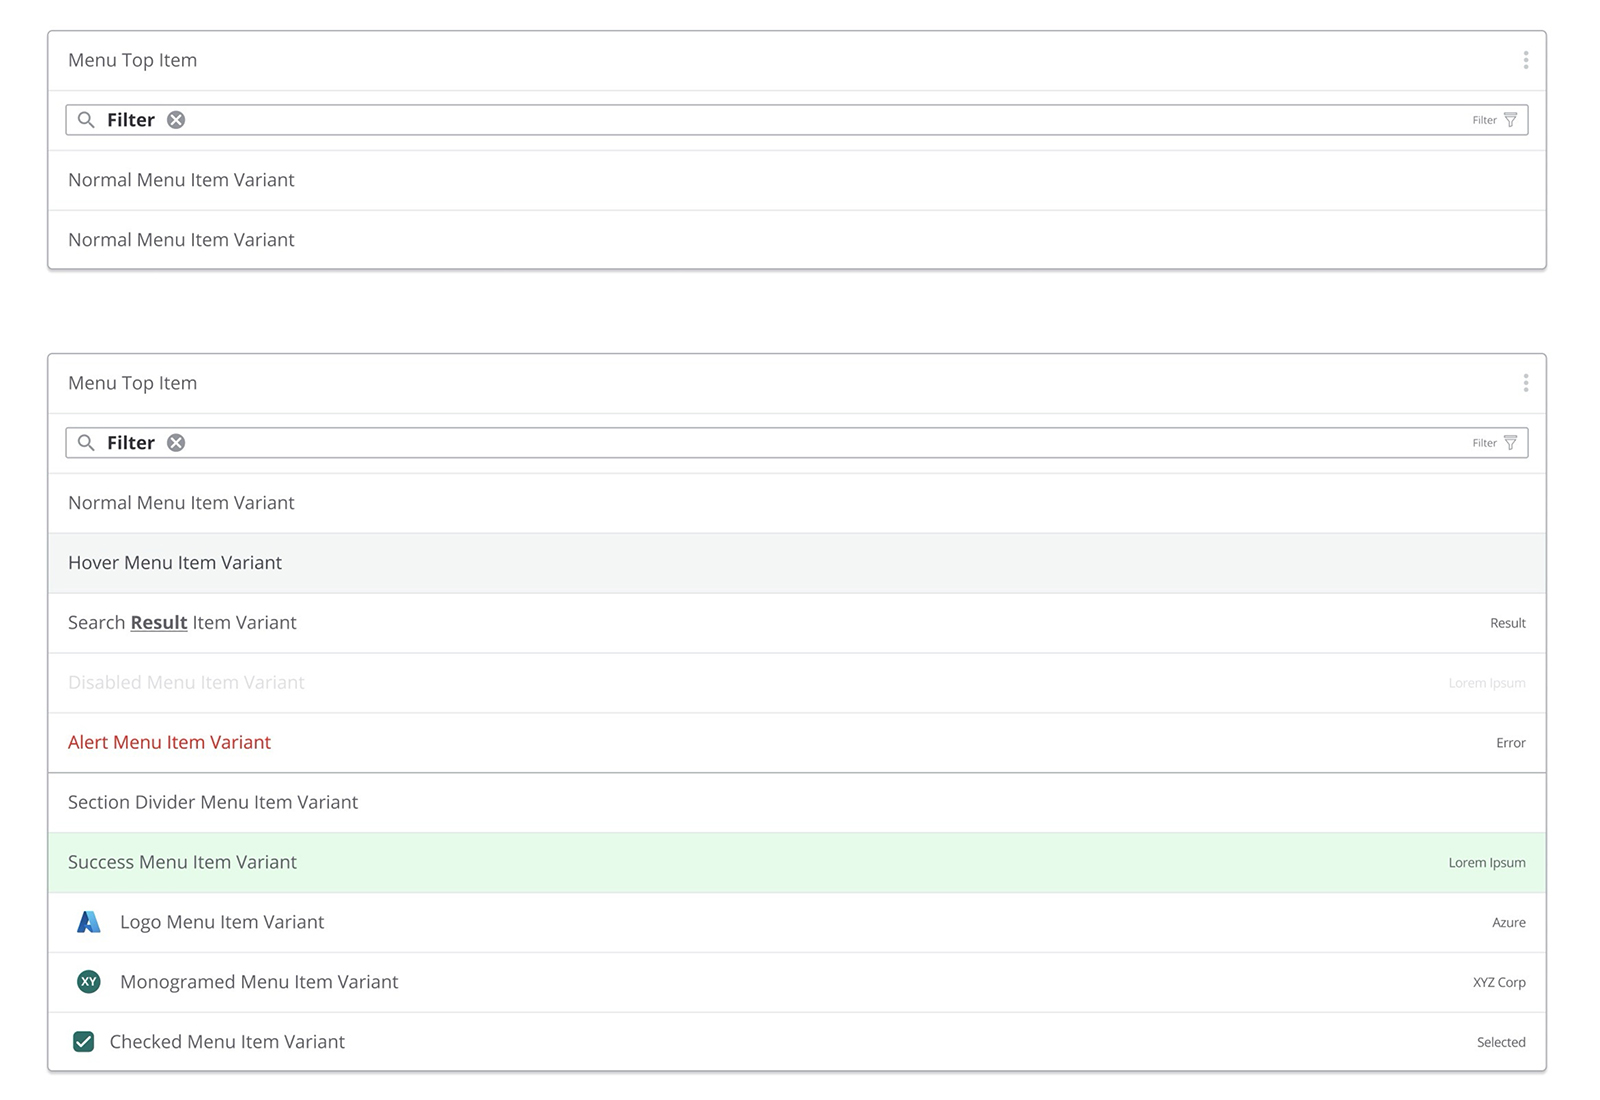Click the Azure logo icon

pyautogui.click(x=89, y=922)
